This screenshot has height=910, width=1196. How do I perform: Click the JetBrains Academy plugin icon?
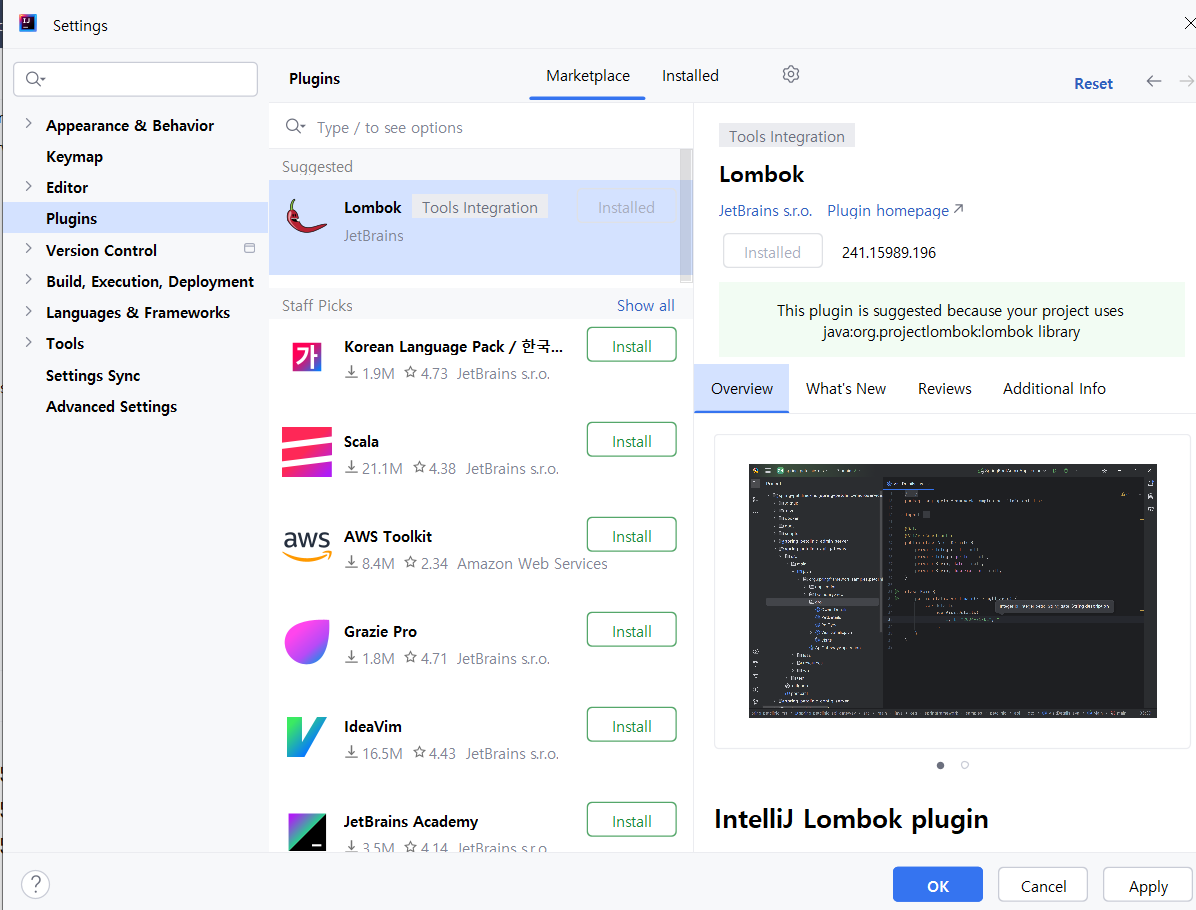coord(307,831)
